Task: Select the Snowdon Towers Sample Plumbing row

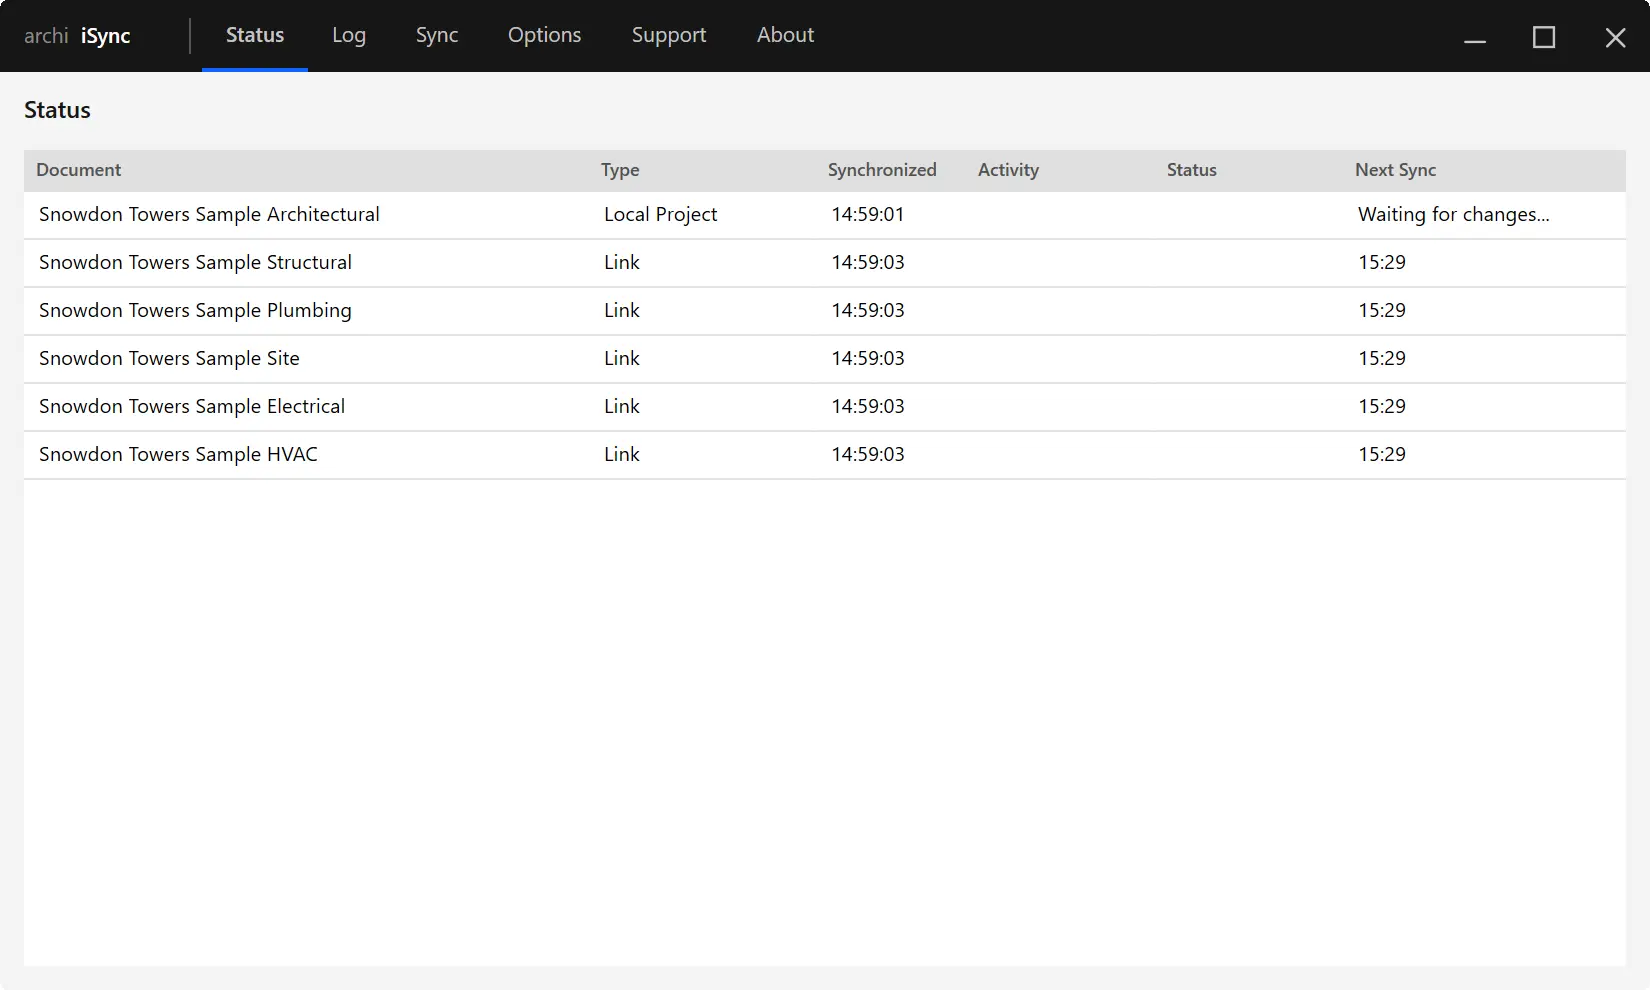Action: click(x=195, y=310)
